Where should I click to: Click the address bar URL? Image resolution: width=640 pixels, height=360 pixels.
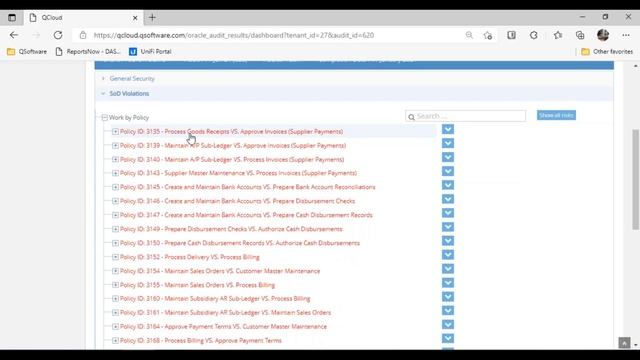(233, 35)
